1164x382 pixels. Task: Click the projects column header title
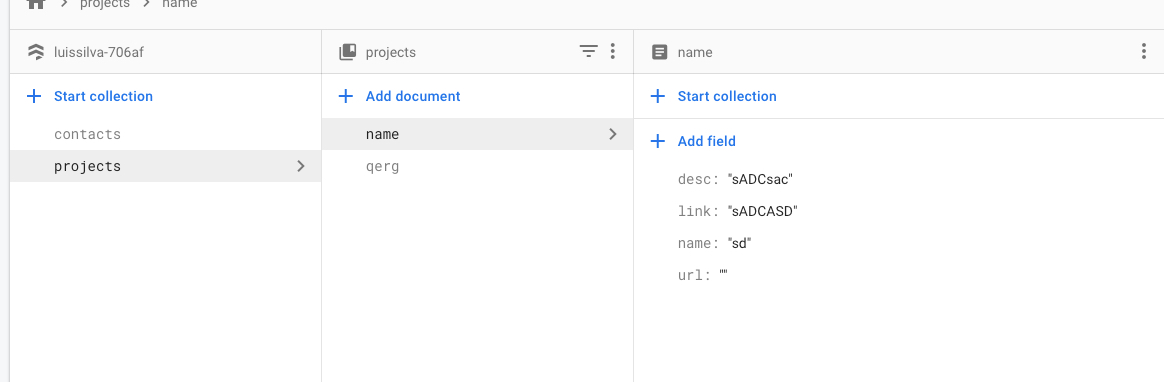390,52
